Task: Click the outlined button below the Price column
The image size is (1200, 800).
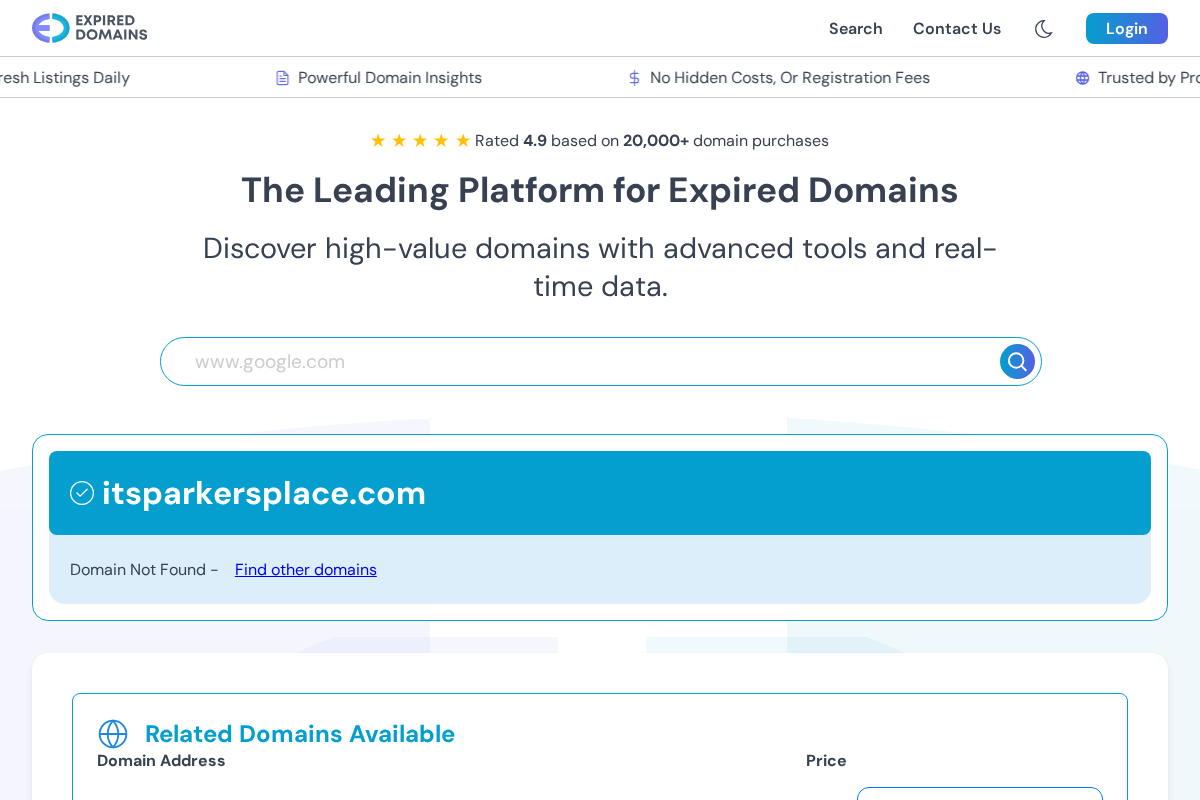Action: 978,795
